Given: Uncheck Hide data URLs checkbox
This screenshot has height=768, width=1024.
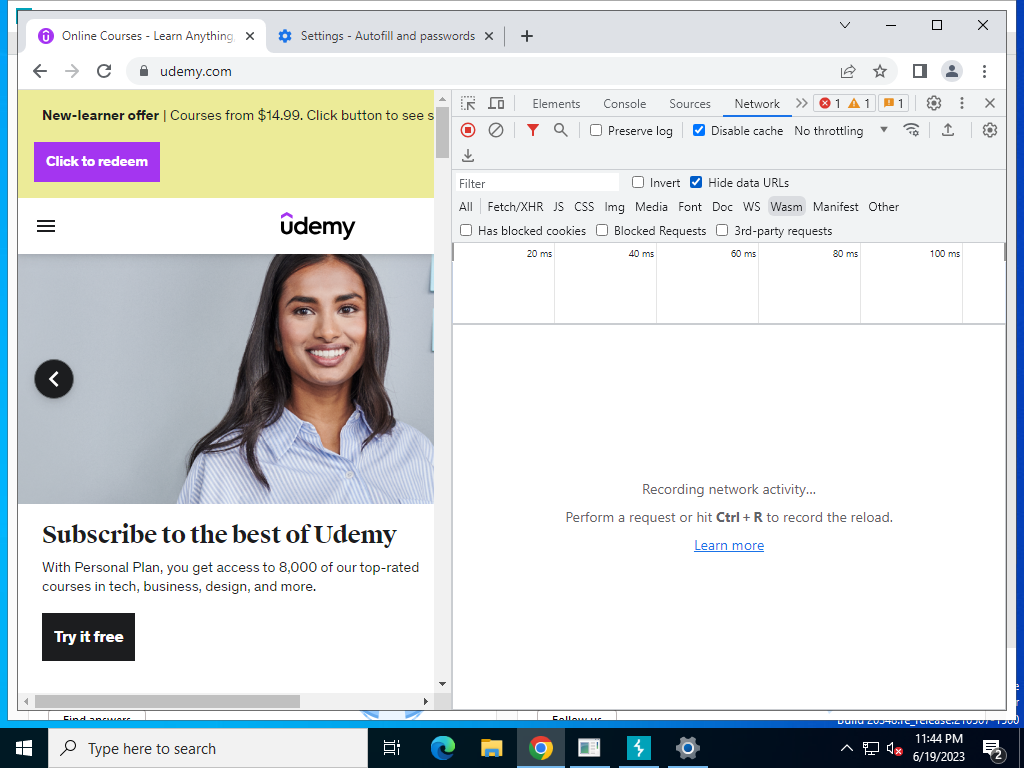Looking at the screenshot, I should [x=696, y=182].
